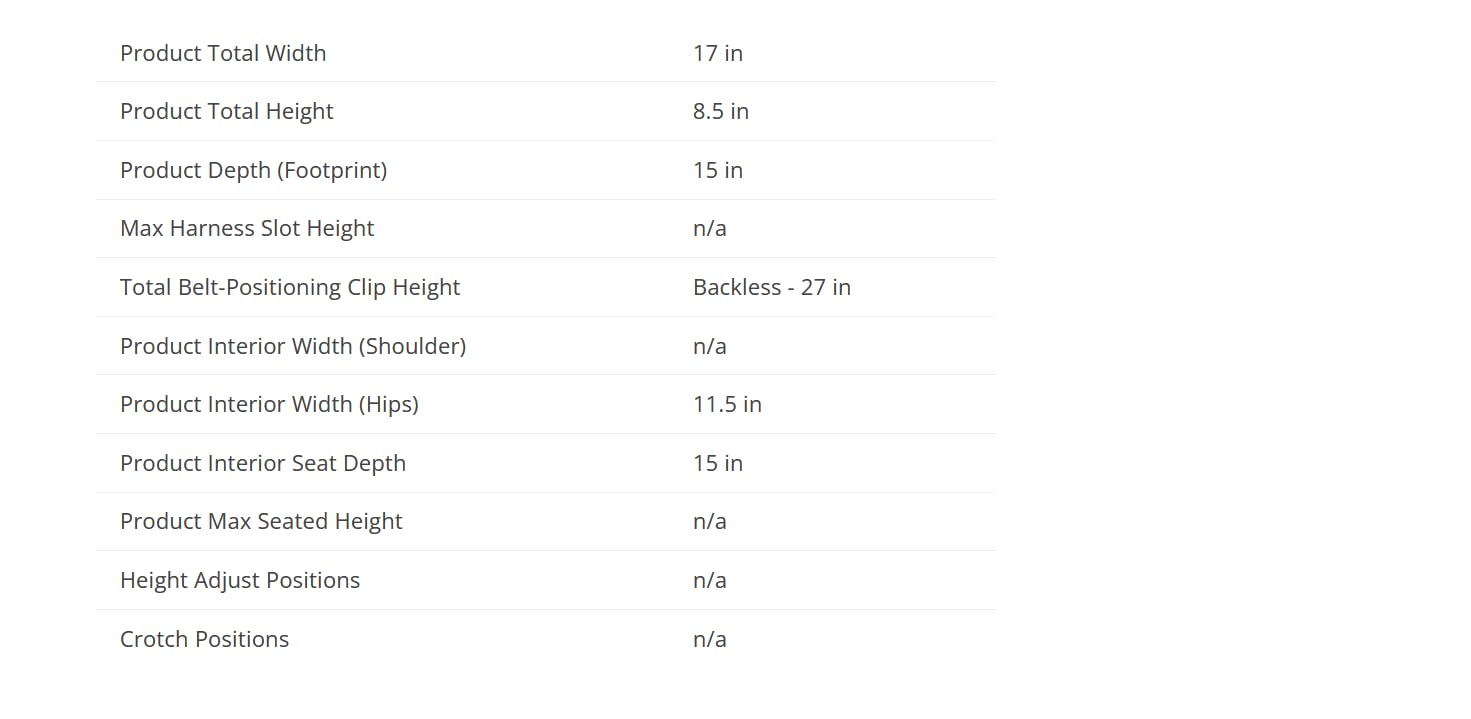The height and width of the screenshot is (719, 1471).
Task: Select the "8.5 in" height value
Action: [721, 111]
